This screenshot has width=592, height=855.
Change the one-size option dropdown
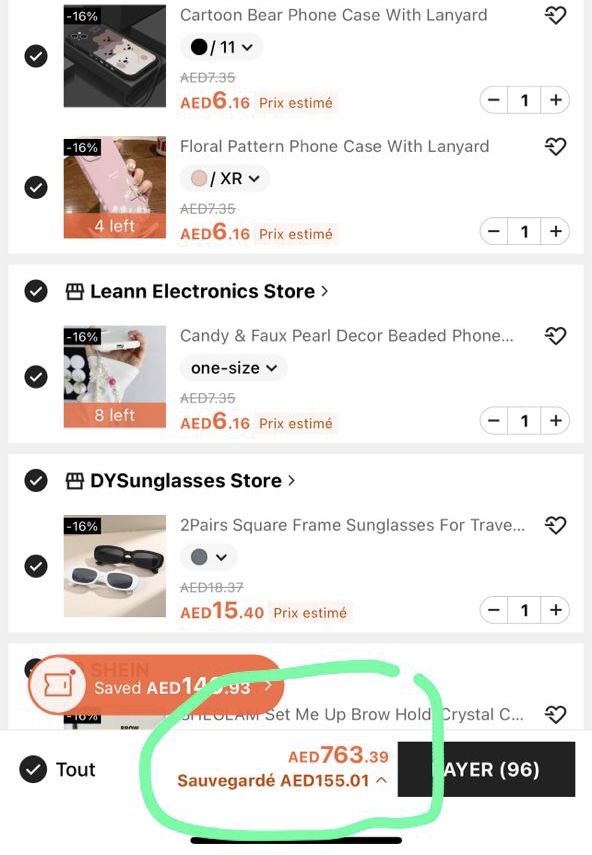[234, 368]
